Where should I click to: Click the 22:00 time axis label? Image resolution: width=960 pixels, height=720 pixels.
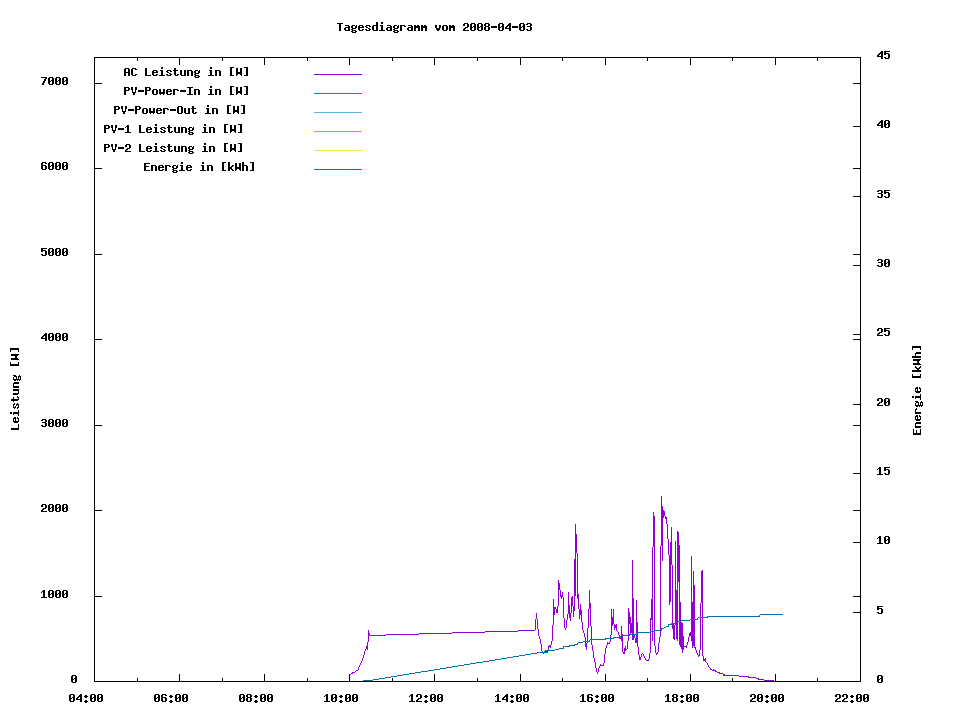(x=851, y=698)
